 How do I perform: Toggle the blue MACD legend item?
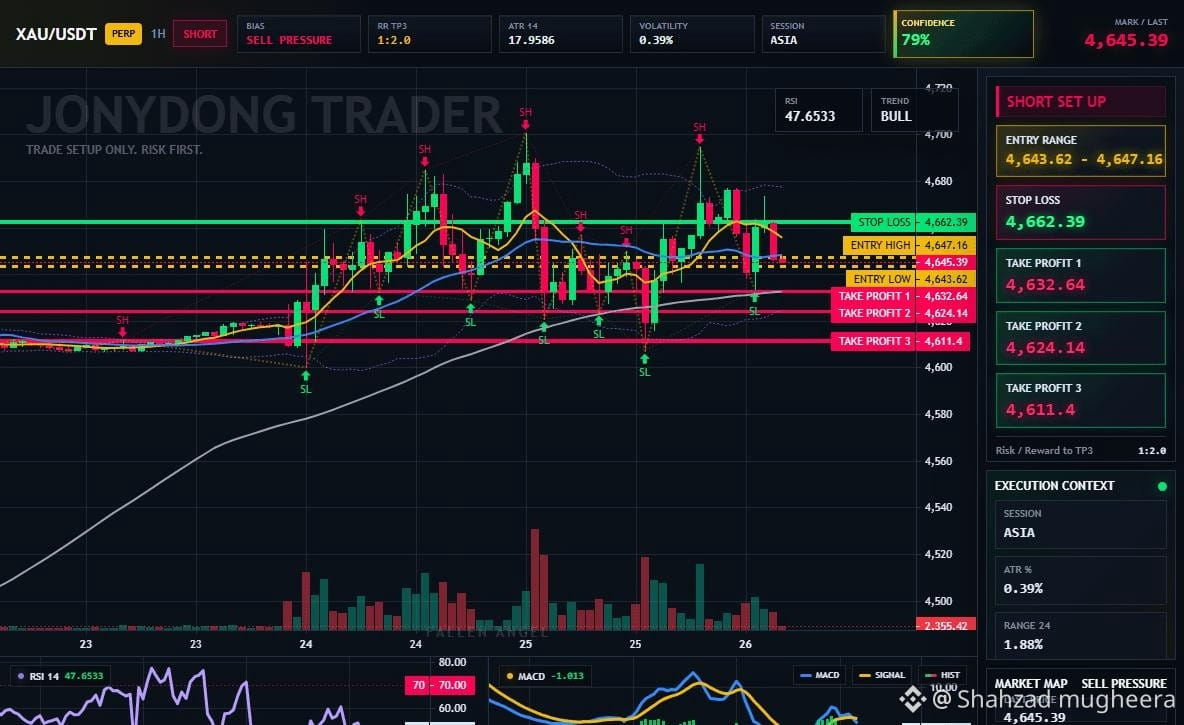point(820,675)
